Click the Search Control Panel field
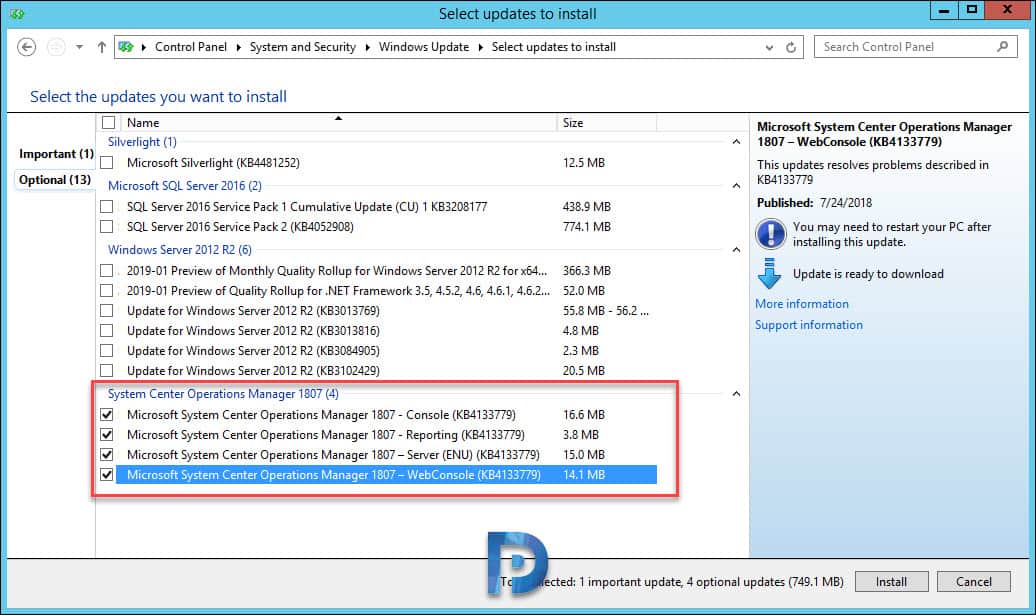Viewport: 1036px width, 615px height. (916, 47)
